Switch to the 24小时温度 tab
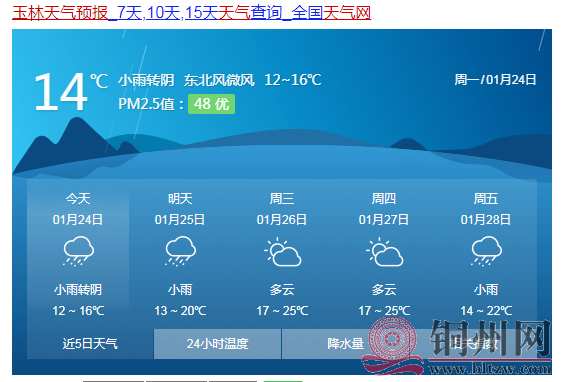The image size is (564, 382). coord(217,344)
